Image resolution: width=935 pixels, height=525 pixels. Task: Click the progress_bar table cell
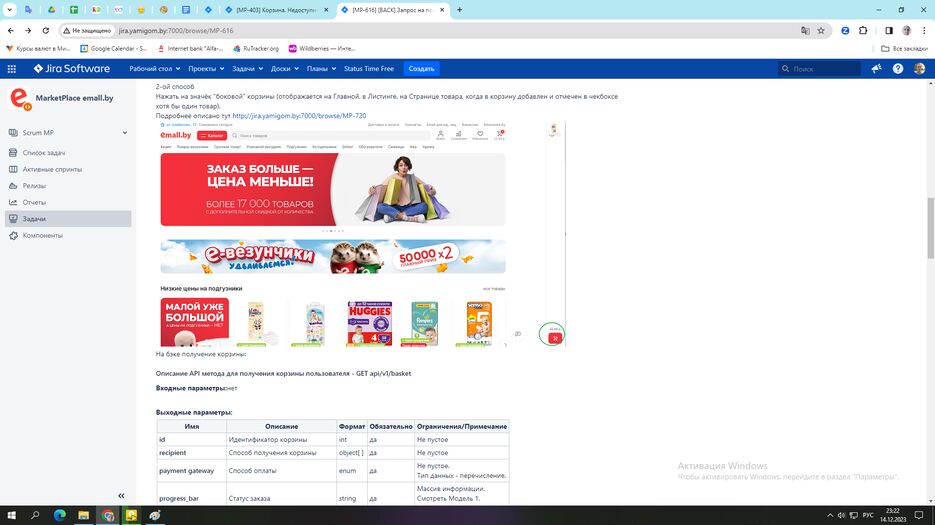[191, 498]
